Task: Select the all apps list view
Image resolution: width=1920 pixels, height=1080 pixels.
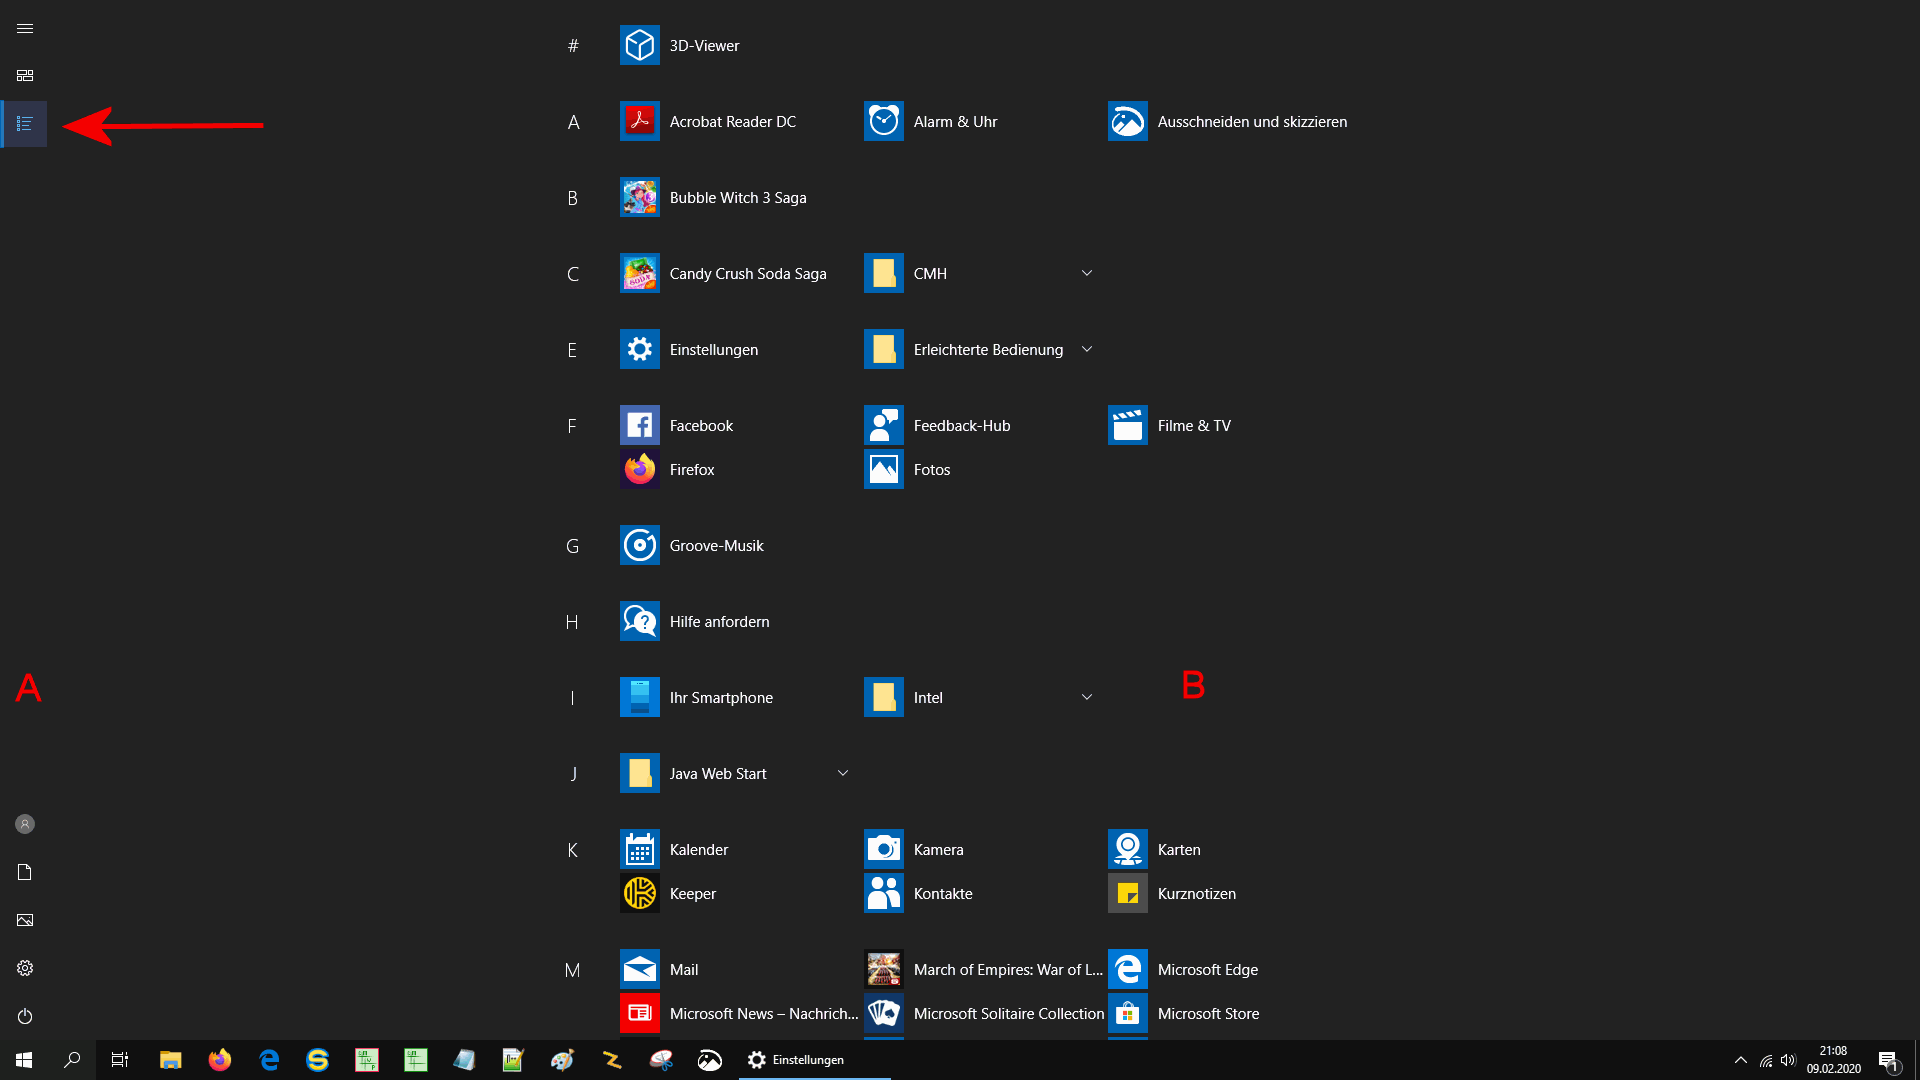Action: click(x=25, y=124)
